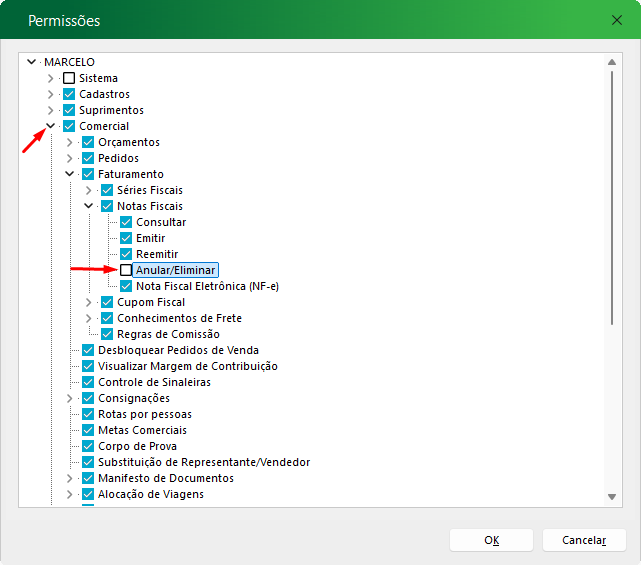Collapse the Notas Fiscais node

coord(89,206)
